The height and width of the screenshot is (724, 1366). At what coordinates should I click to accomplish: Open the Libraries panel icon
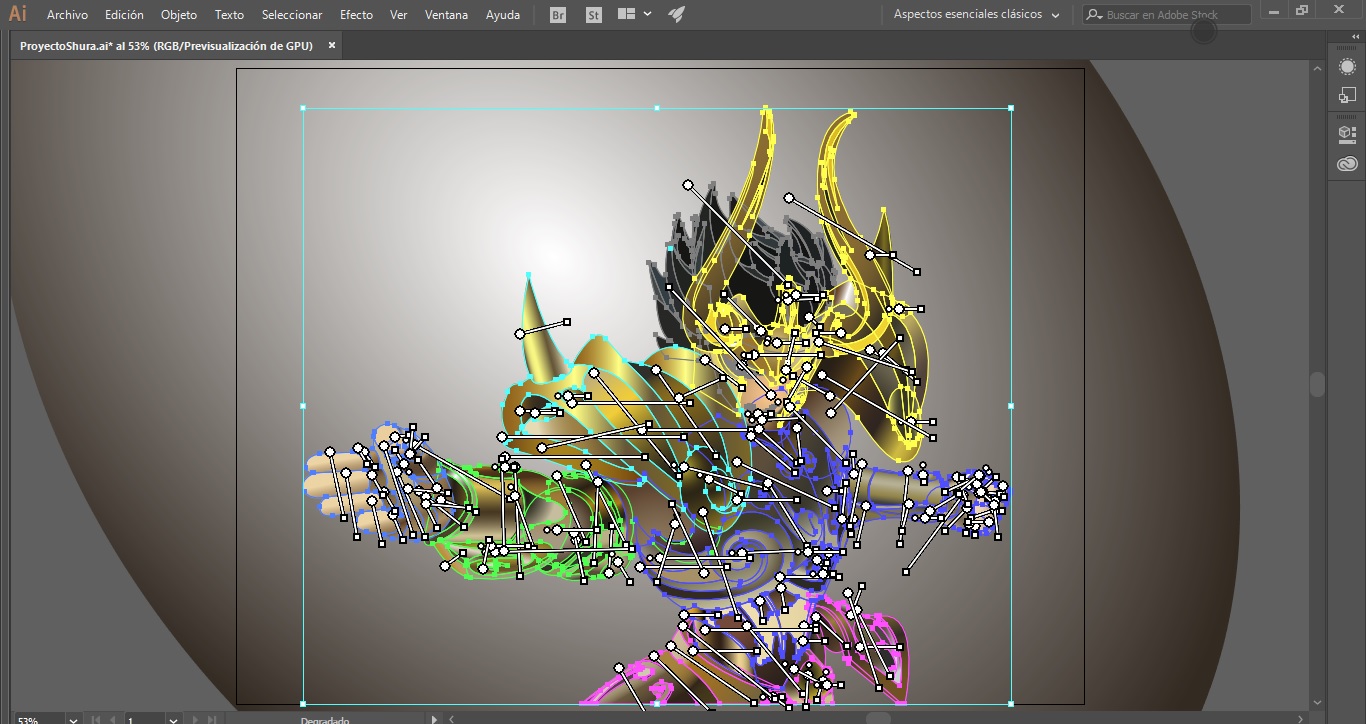tap(1347, 133)
